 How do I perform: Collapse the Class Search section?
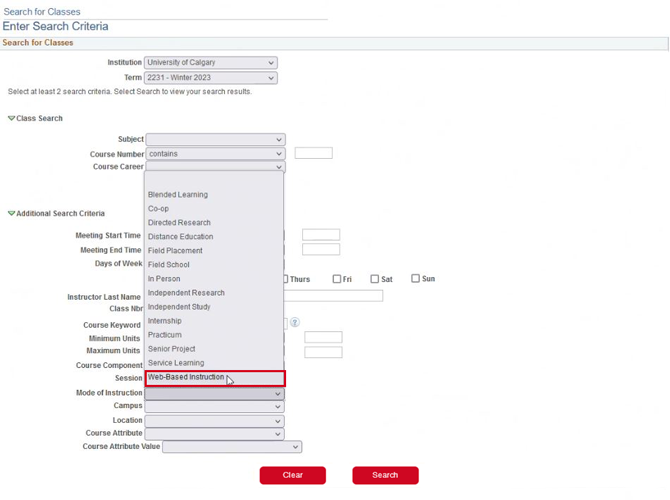[x=12, y=119]
